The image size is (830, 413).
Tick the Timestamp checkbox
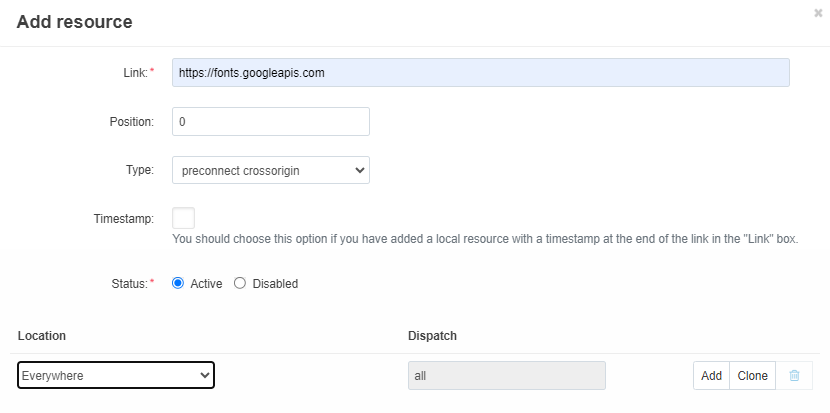coord(183,218)
